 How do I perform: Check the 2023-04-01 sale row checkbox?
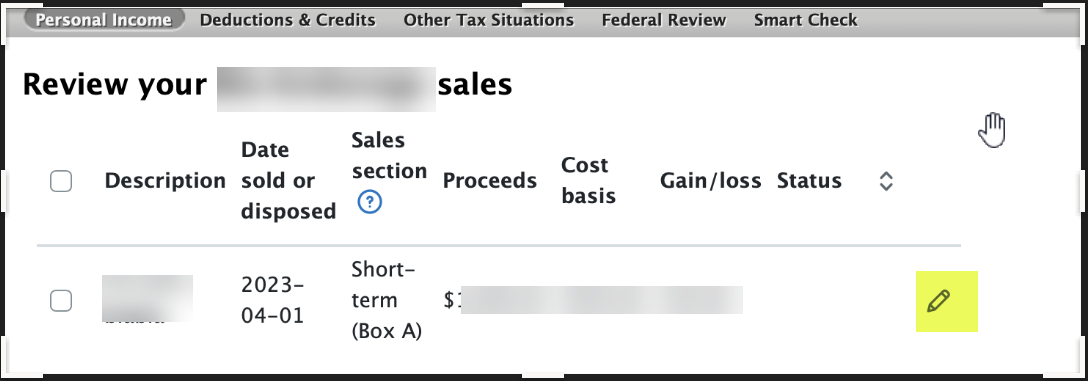pos(61,300)
